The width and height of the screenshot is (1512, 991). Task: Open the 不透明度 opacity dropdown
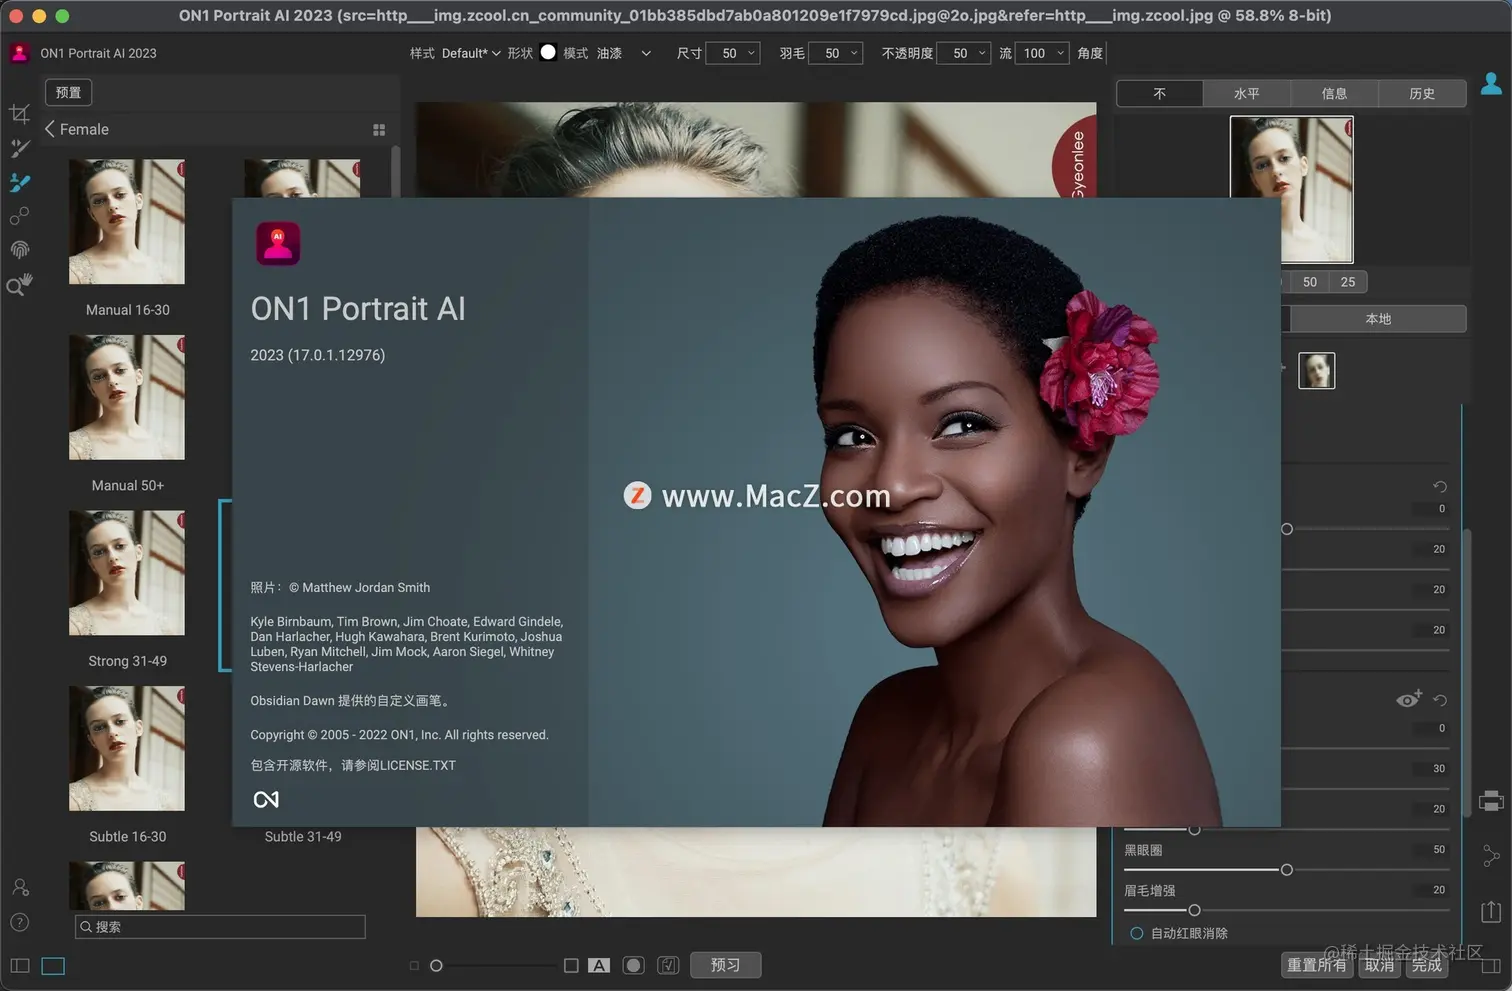(963, 53)
